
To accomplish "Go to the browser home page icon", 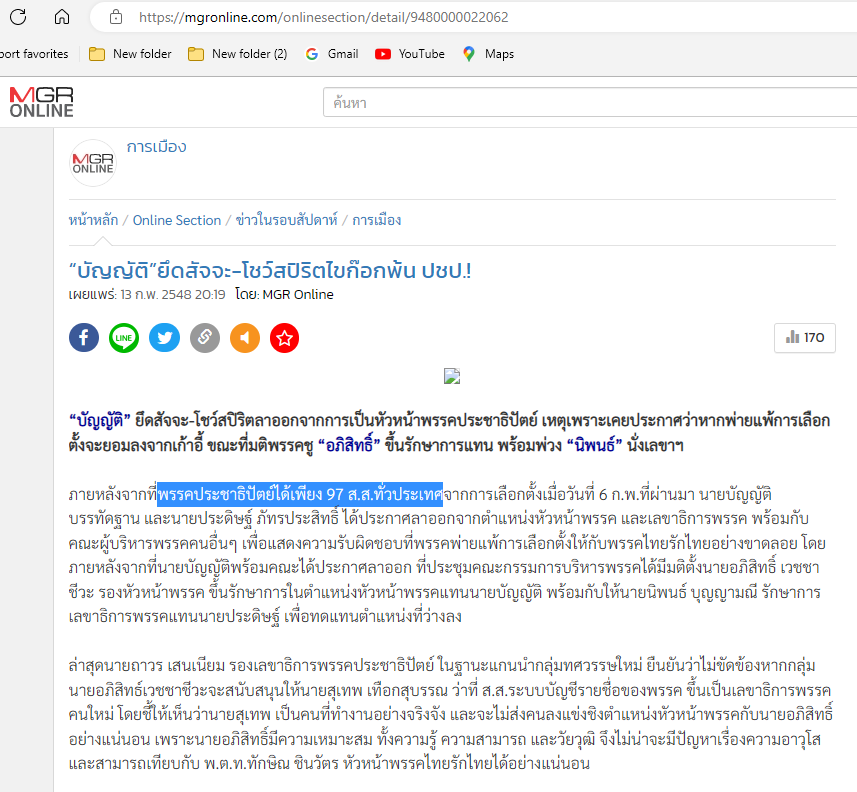I will [62, 17].
